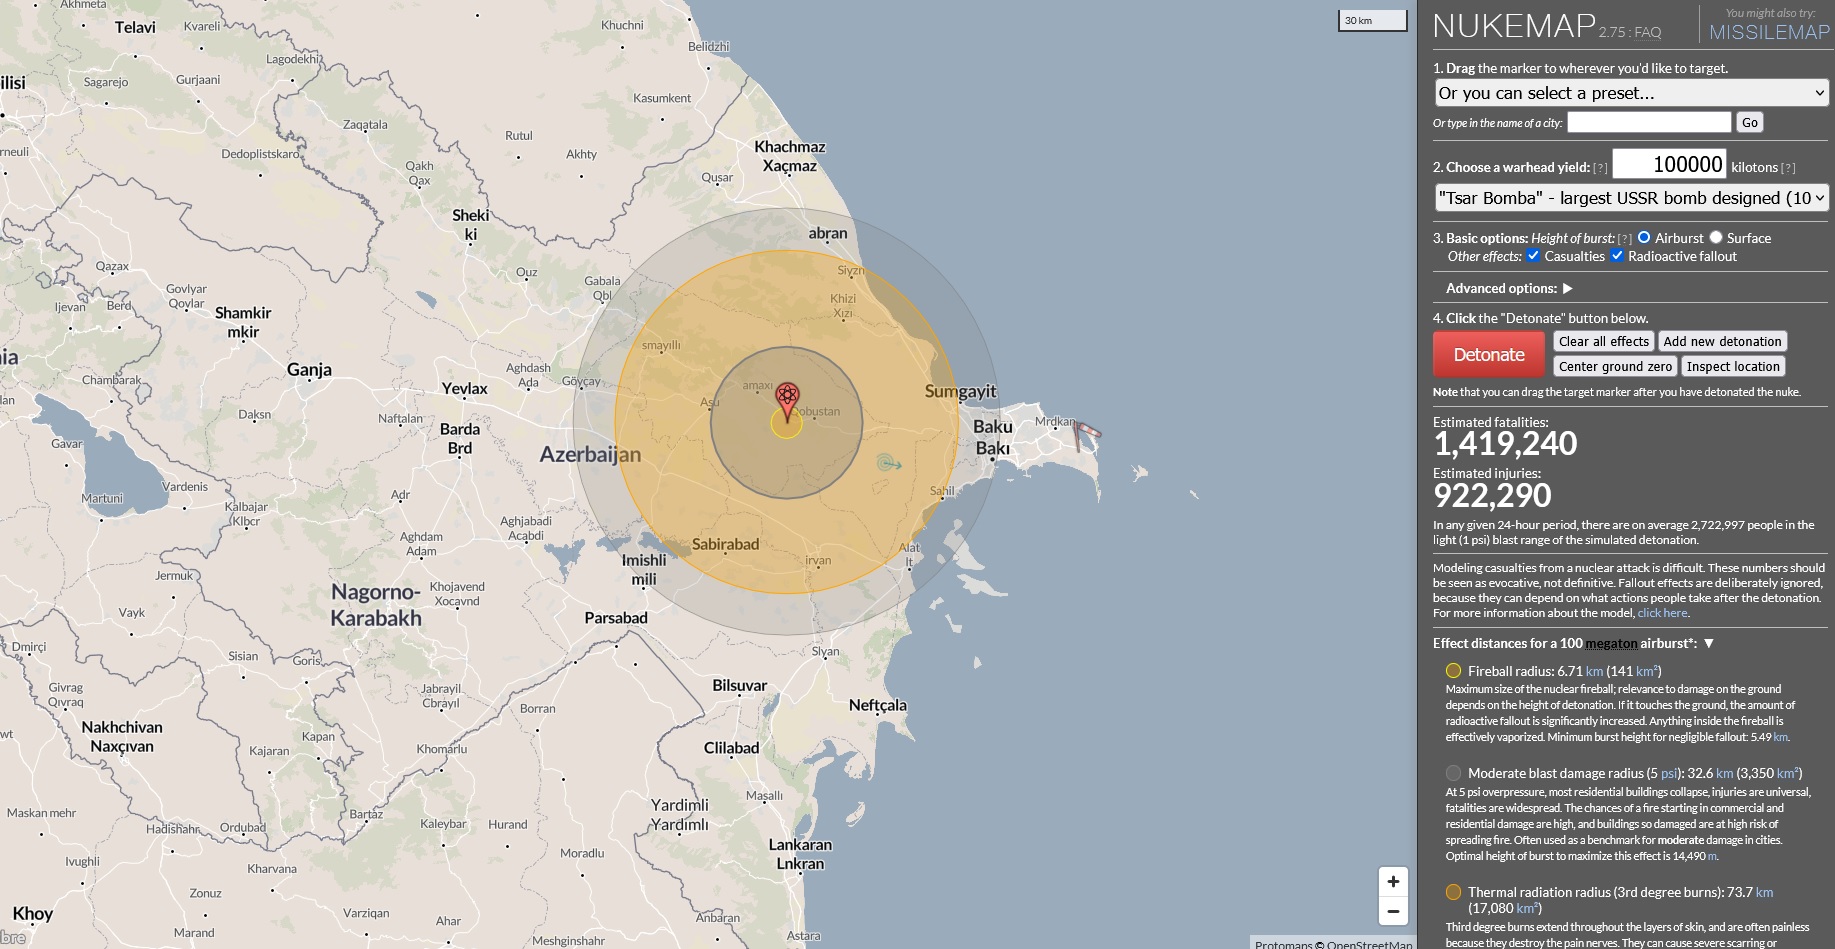Click Add new detonation button

[1722, 341]
